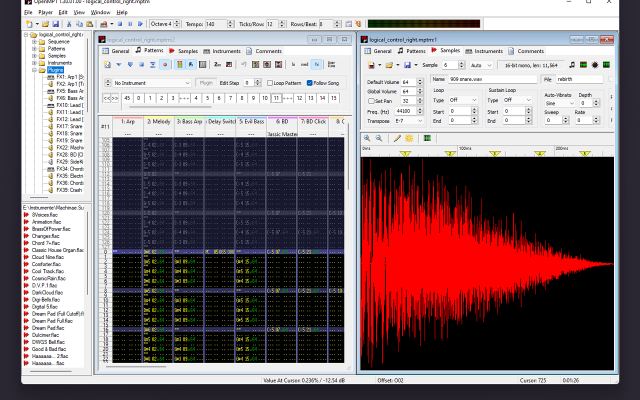Viewport: 640px width, 400px height.
Task: Click the '<<' previous sequence button
Action: pyautogui.click(x=107, y=98)
